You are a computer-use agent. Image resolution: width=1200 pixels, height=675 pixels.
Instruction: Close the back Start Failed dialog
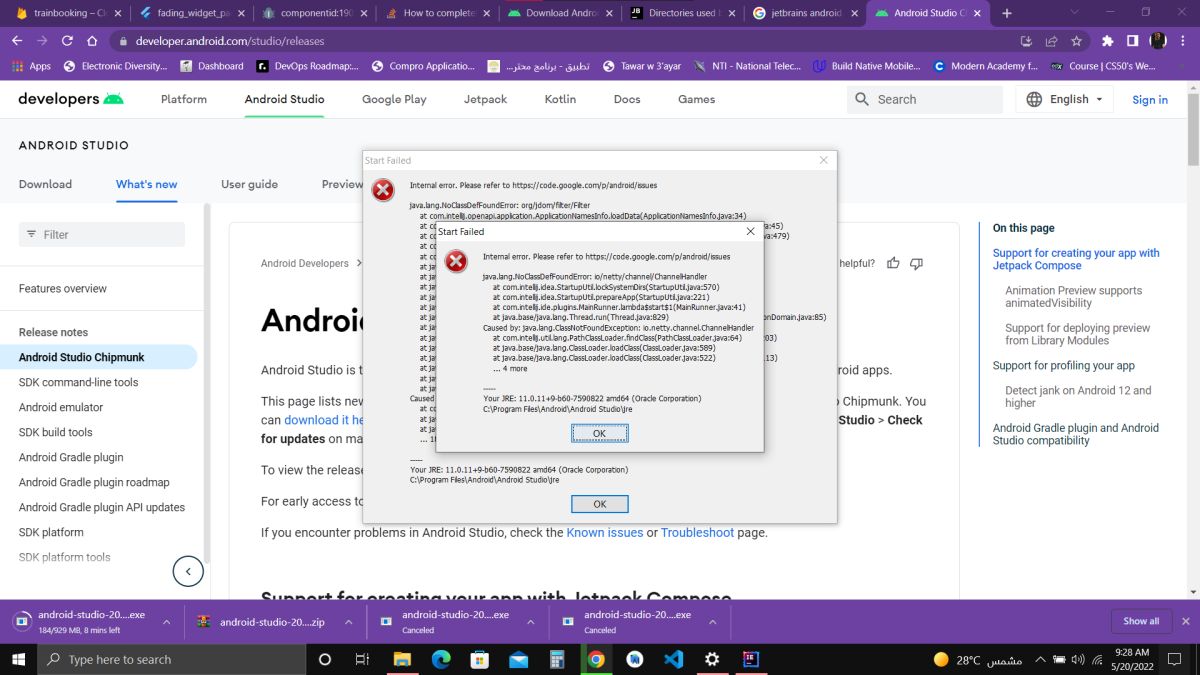tap(823, 160)
